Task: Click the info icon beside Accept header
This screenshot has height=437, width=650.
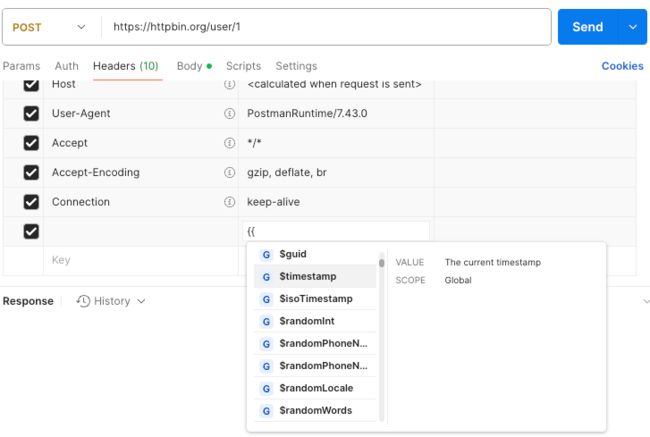Action: 229,143
